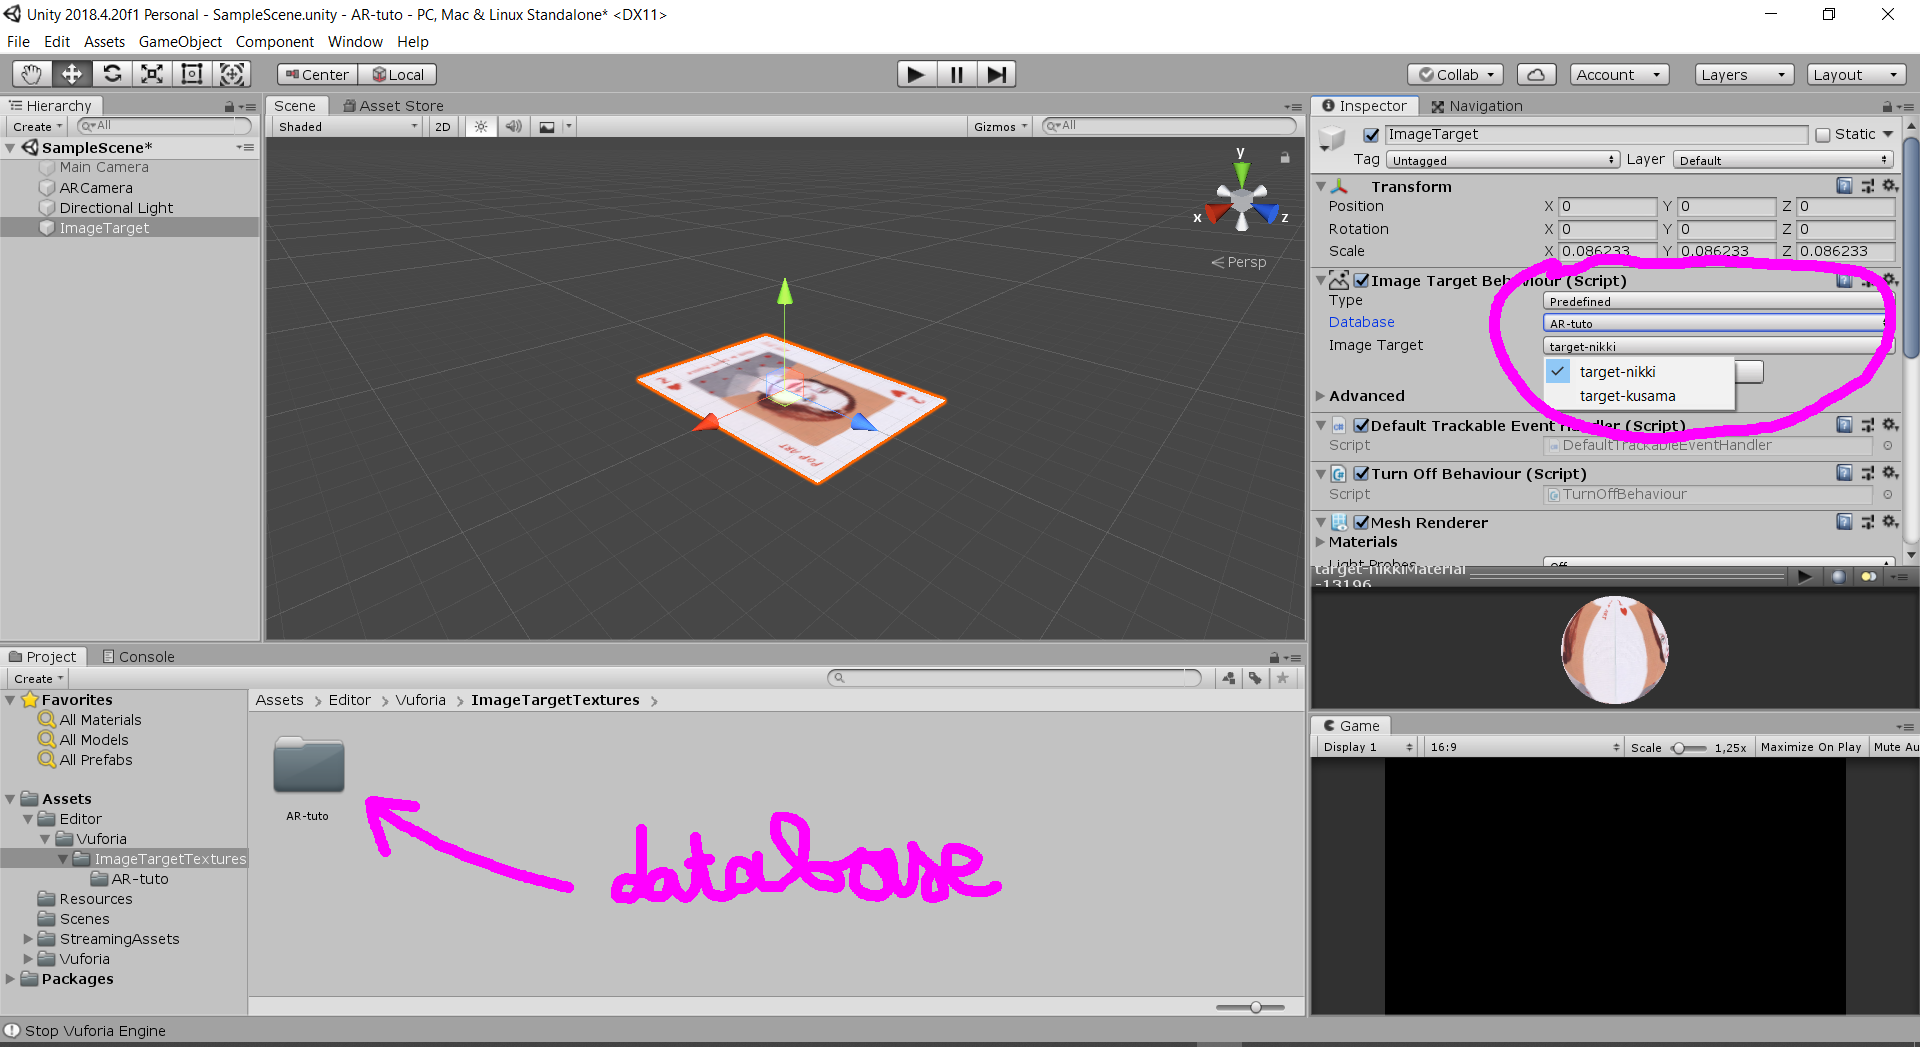Click the 2D view button
Image resolution: width=1920 pixels, height=1047 pixels.
click(x=442, y=127)
